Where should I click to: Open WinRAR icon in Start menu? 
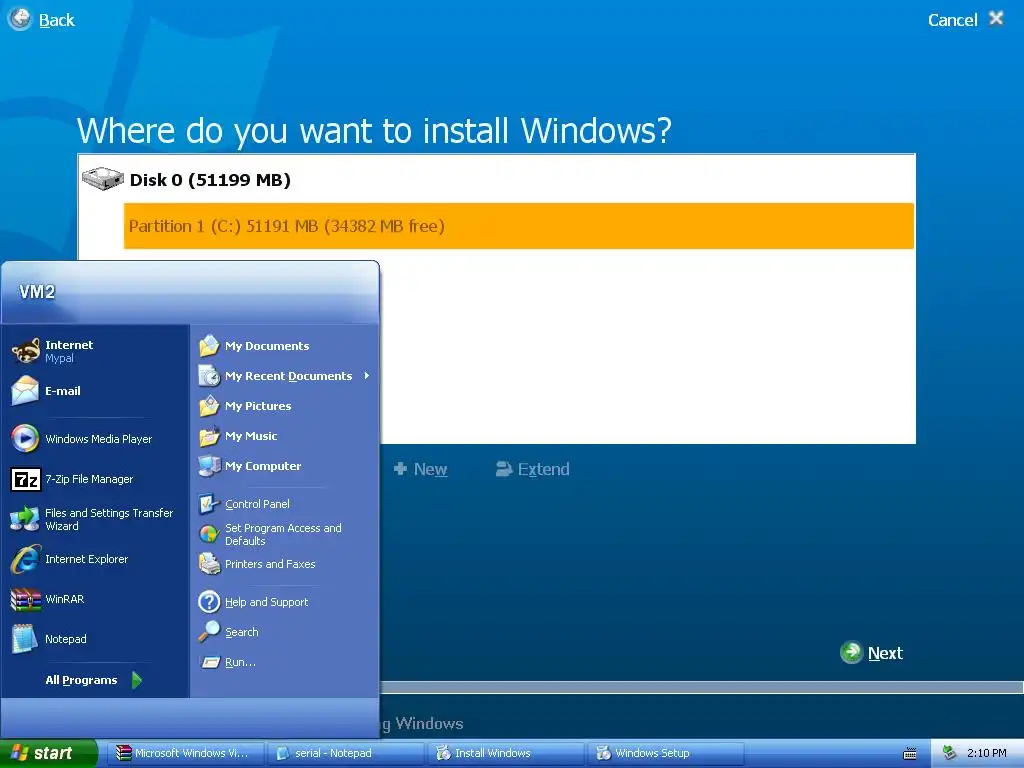(25, 599)
